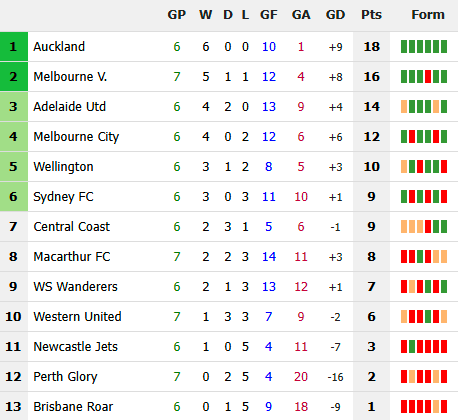458x420 pixels.
Task: Click the Pts column header
Action: coord(371,15)
